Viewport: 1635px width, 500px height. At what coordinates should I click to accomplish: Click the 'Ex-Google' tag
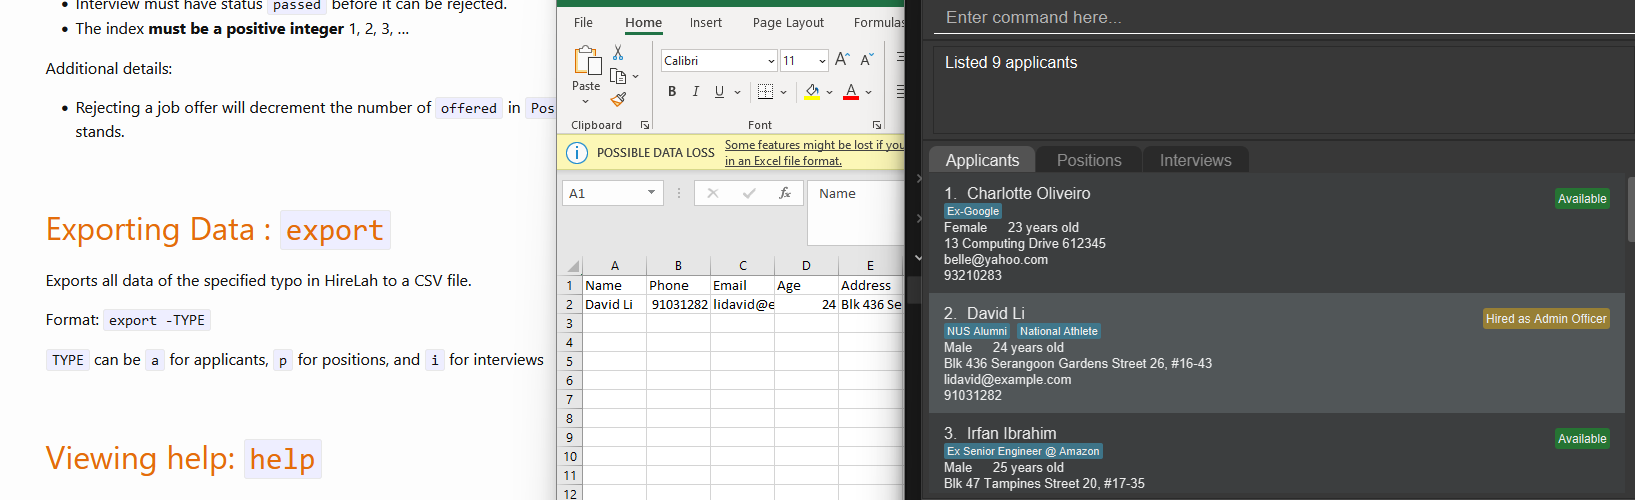[973, 211]
